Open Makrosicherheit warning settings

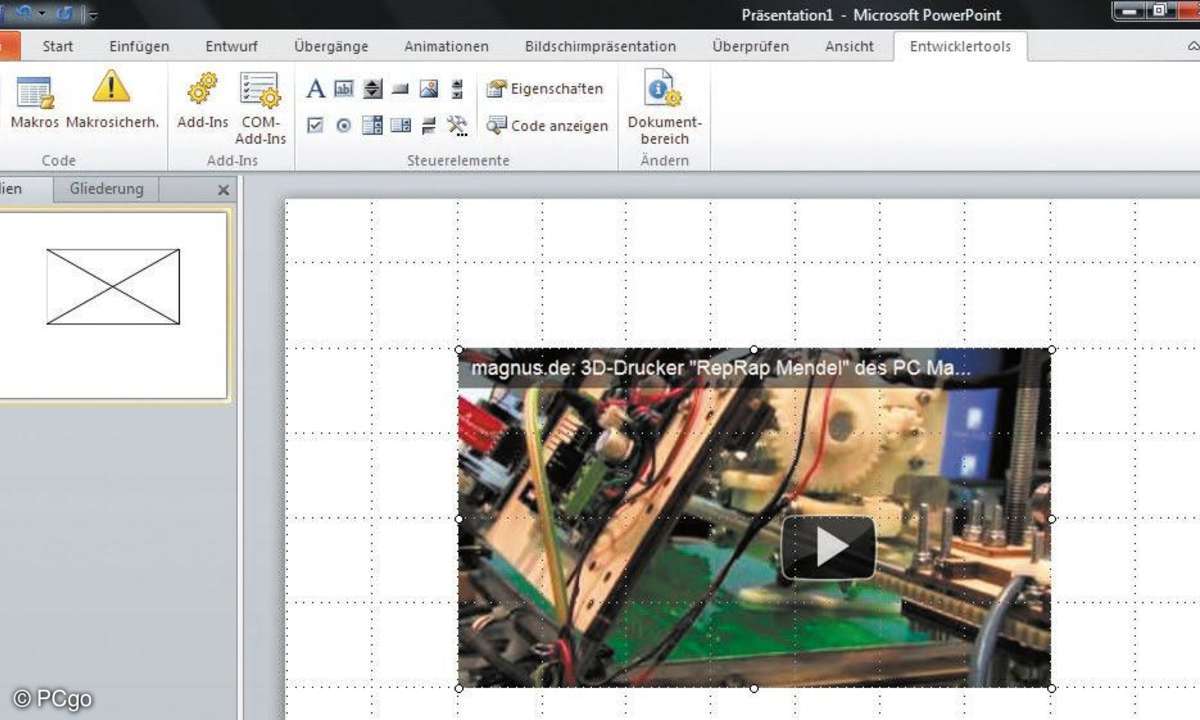[112, 101]
